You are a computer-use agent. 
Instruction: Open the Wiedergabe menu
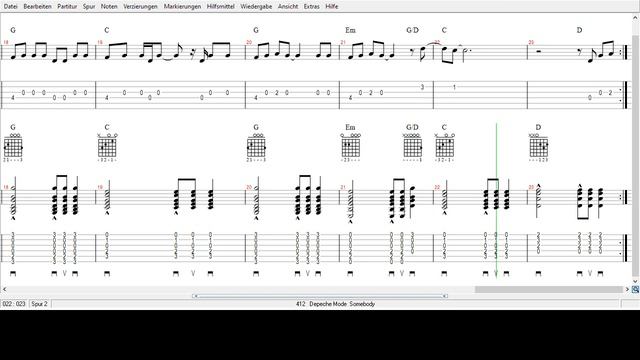coord(256,7)
